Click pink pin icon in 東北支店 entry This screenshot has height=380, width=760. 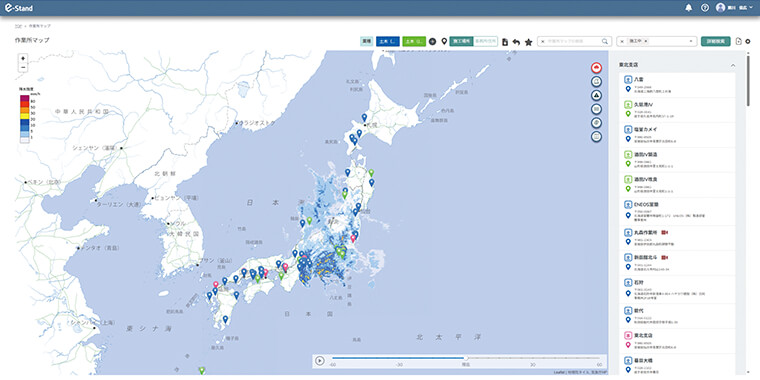pyautogui.click(x=628, y=345)
